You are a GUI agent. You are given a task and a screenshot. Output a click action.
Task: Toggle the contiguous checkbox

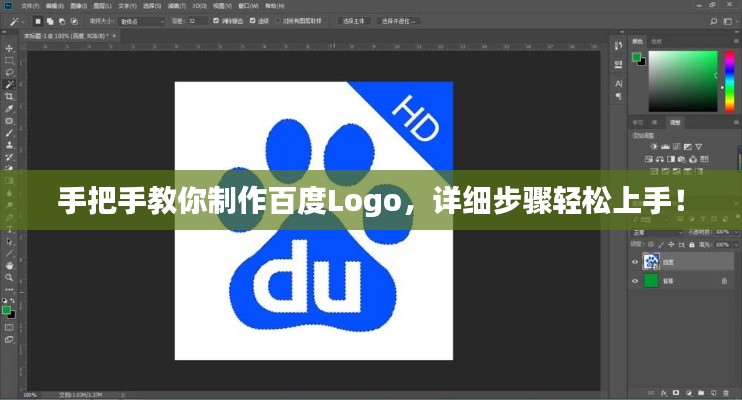254,20
